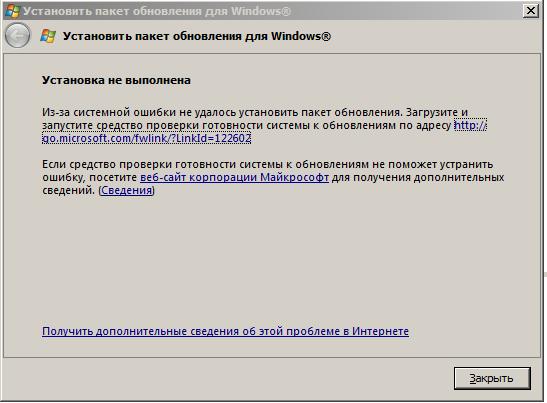Click Получить дополнительные сведения об этой проблеме link

(225, 331)
